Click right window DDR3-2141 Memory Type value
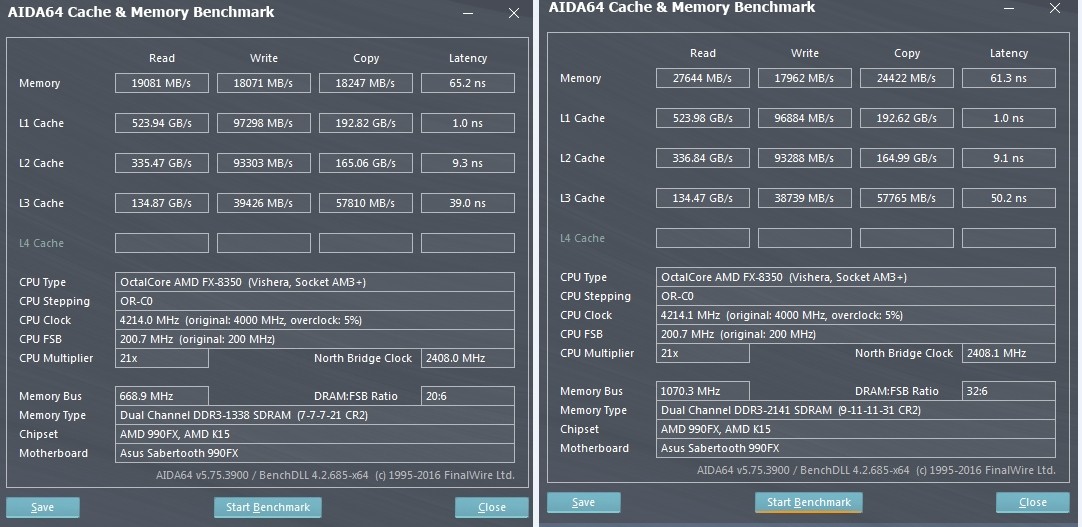This screenshot has height=527, width=1082. [x=856, y=410]
